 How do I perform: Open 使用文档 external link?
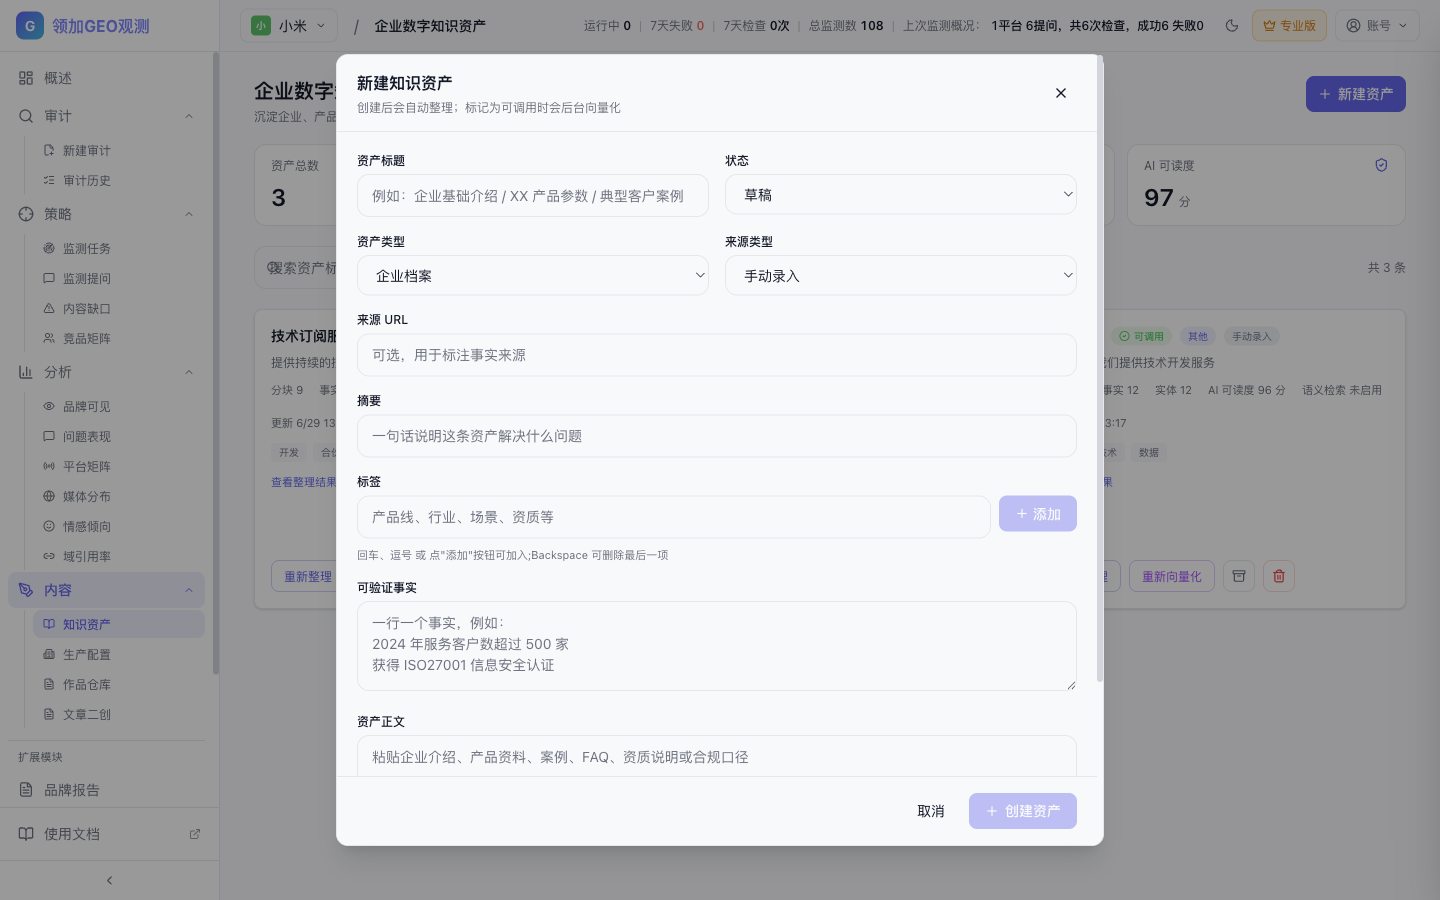[110, 834]
